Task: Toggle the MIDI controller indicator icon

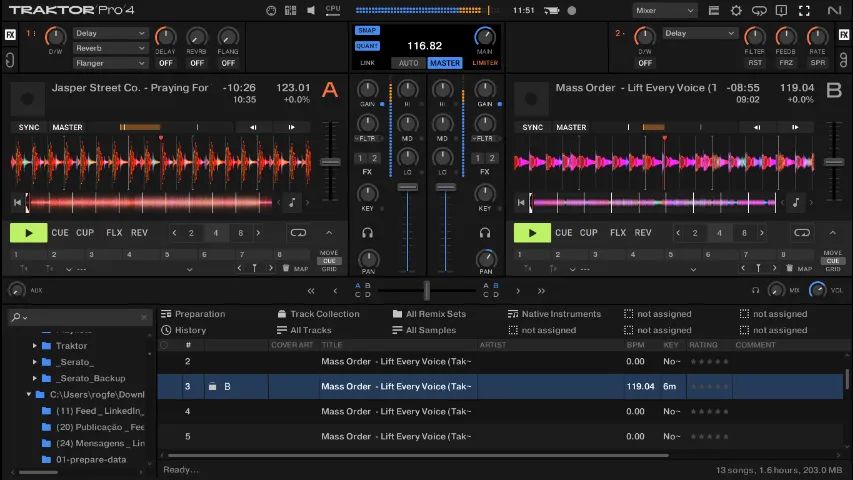Action: coord(270,10)
